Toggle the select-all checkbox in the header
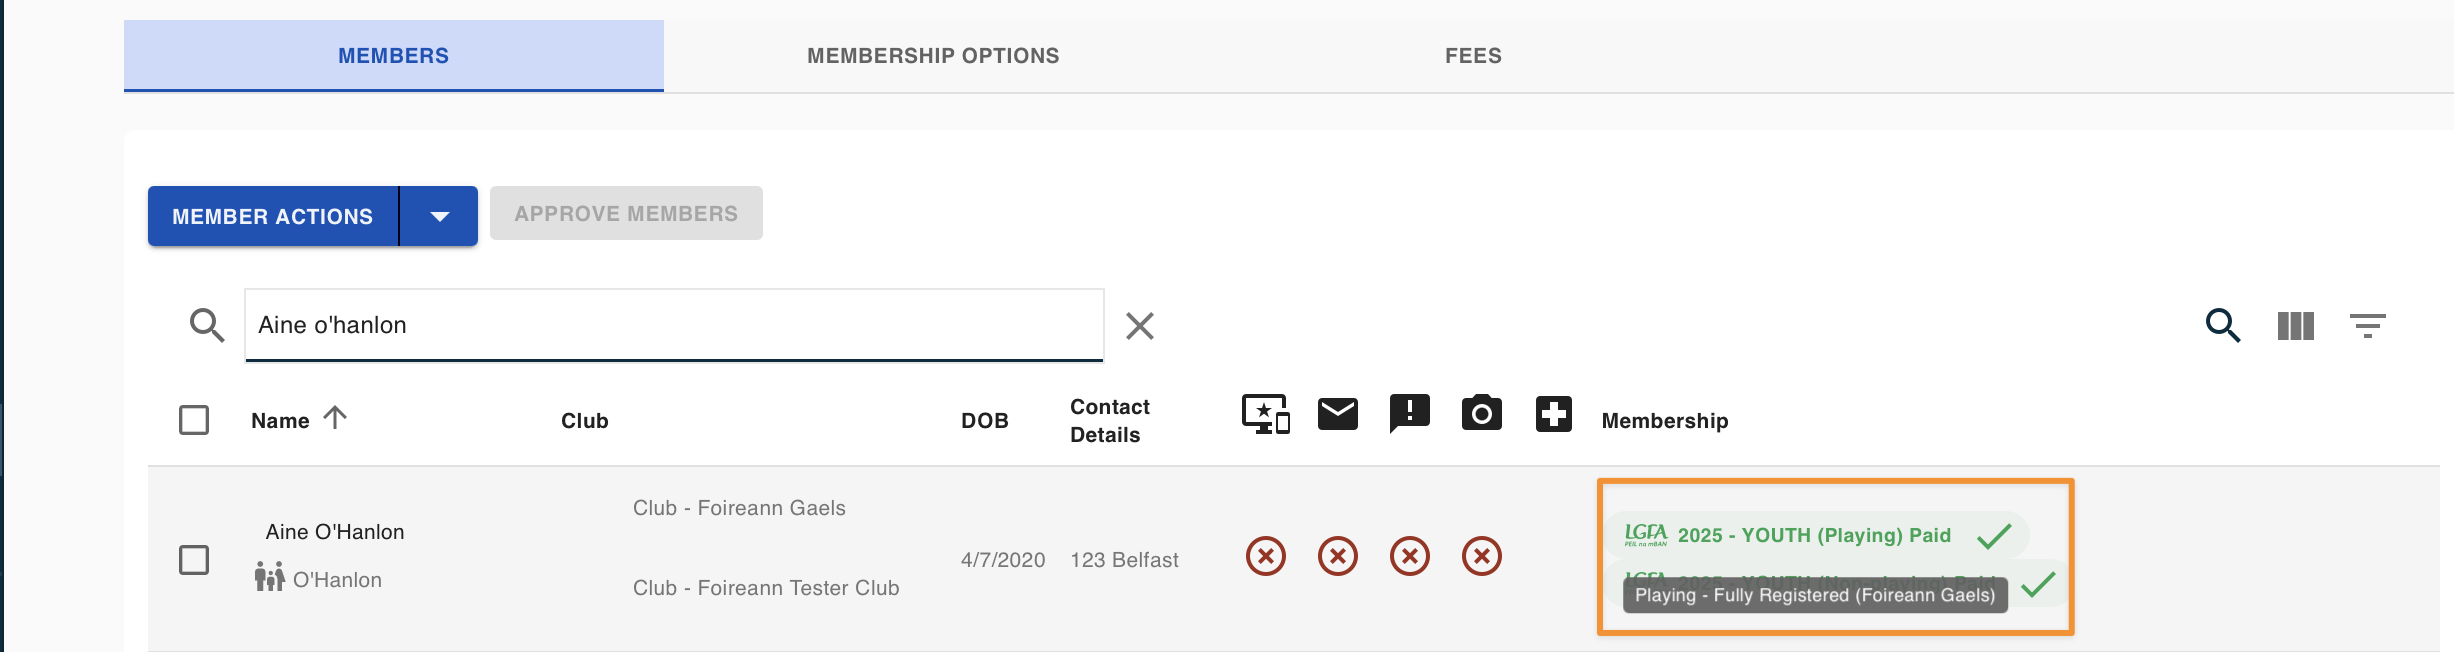Image resolution: width=2454 pixels, height=652 pixels. (x=194, y=420)
